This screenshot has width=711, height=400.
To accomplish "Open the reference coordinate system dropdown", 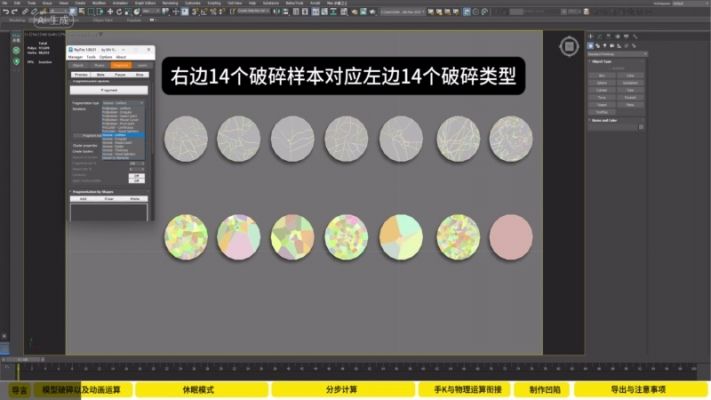I will pos(151,12).
